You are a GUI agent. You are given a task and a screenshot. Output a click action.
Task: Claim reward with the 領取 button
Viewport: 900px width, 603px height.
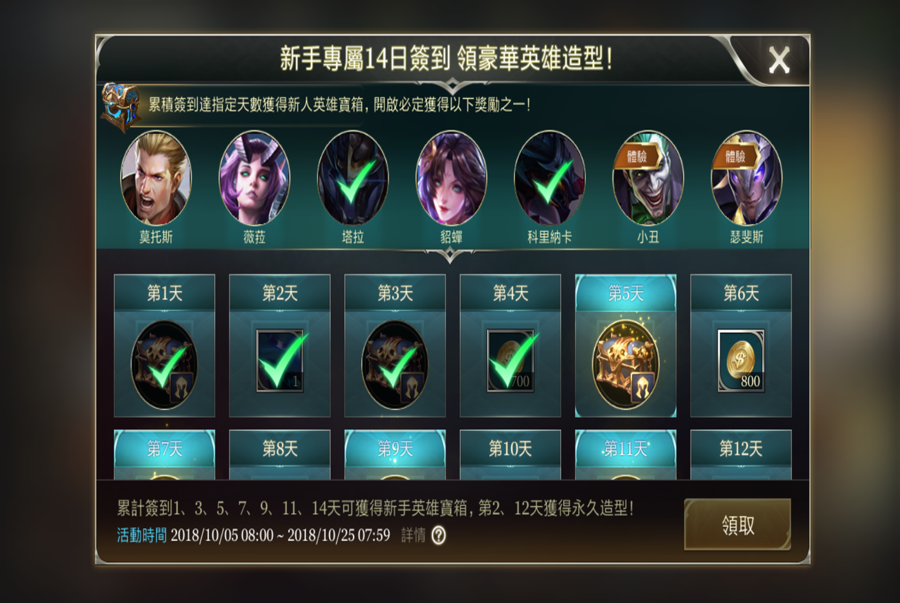[738, 525]
